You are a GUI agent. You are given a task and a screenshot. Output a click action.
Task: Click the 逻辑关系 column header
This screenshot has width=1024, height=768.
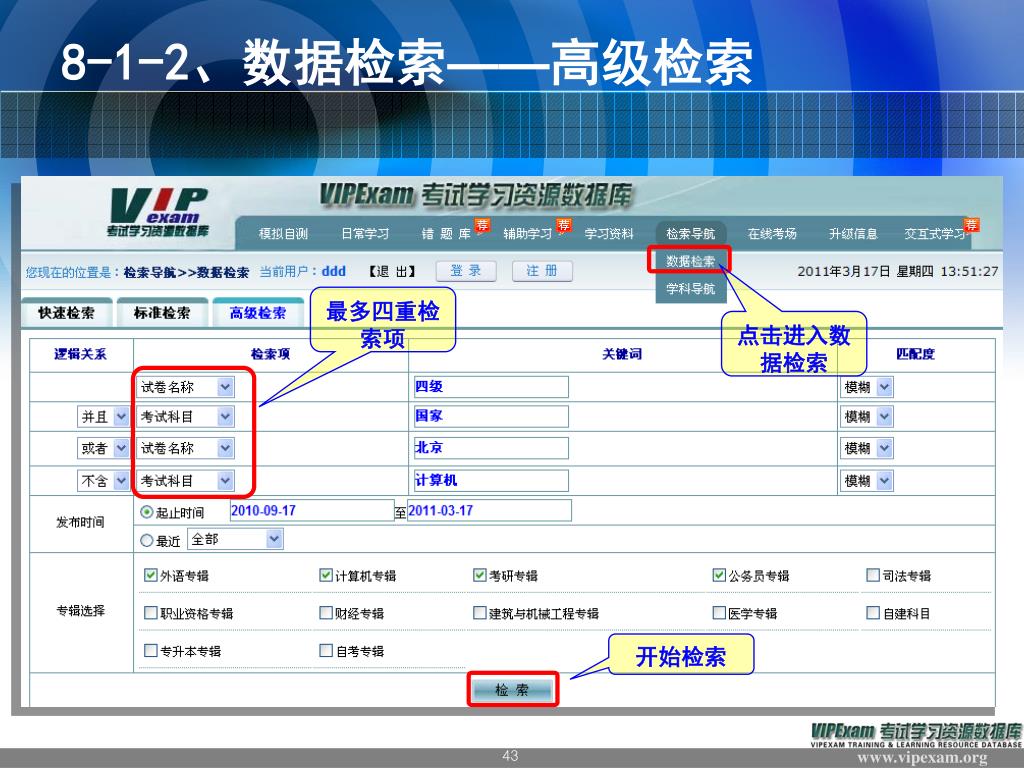[80, 354]
